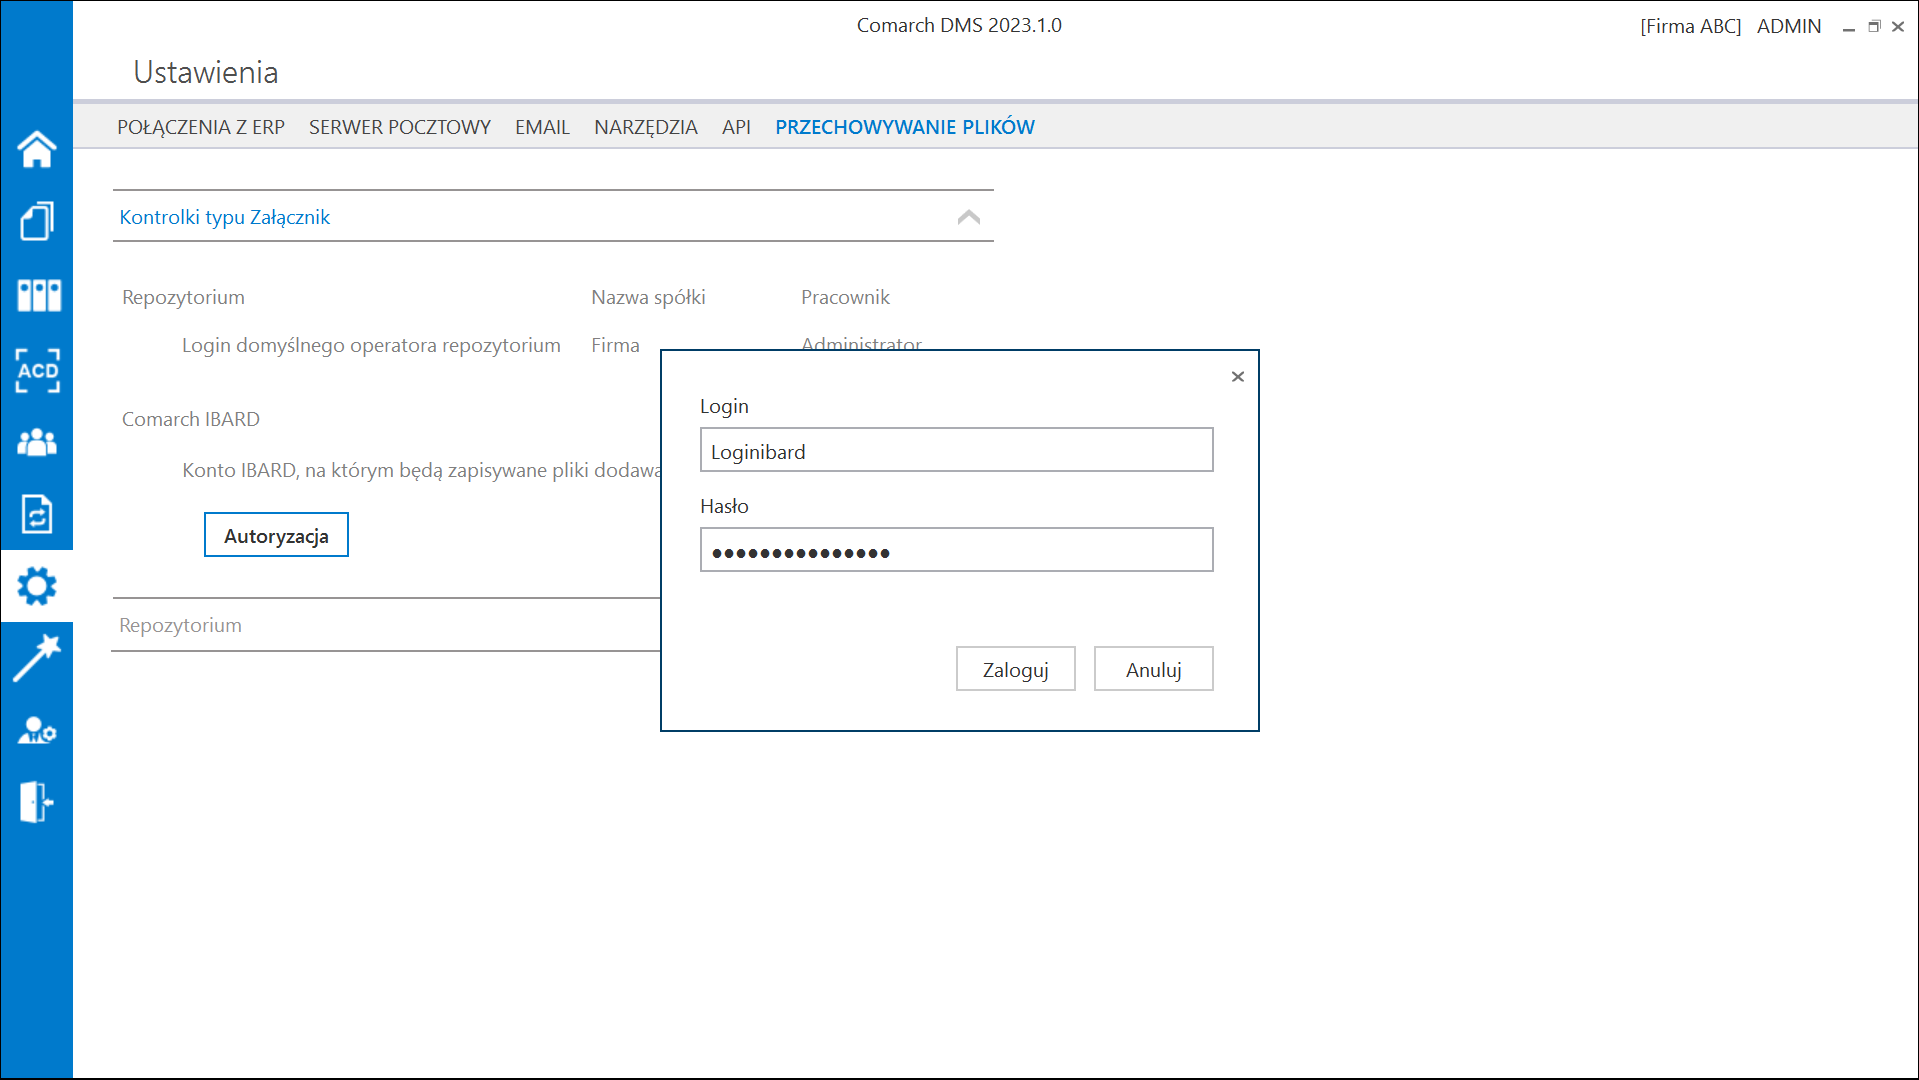The height and width of the screenshot is (1080, 1919).
Task: Select the Hasło password field
Action: 955,550
